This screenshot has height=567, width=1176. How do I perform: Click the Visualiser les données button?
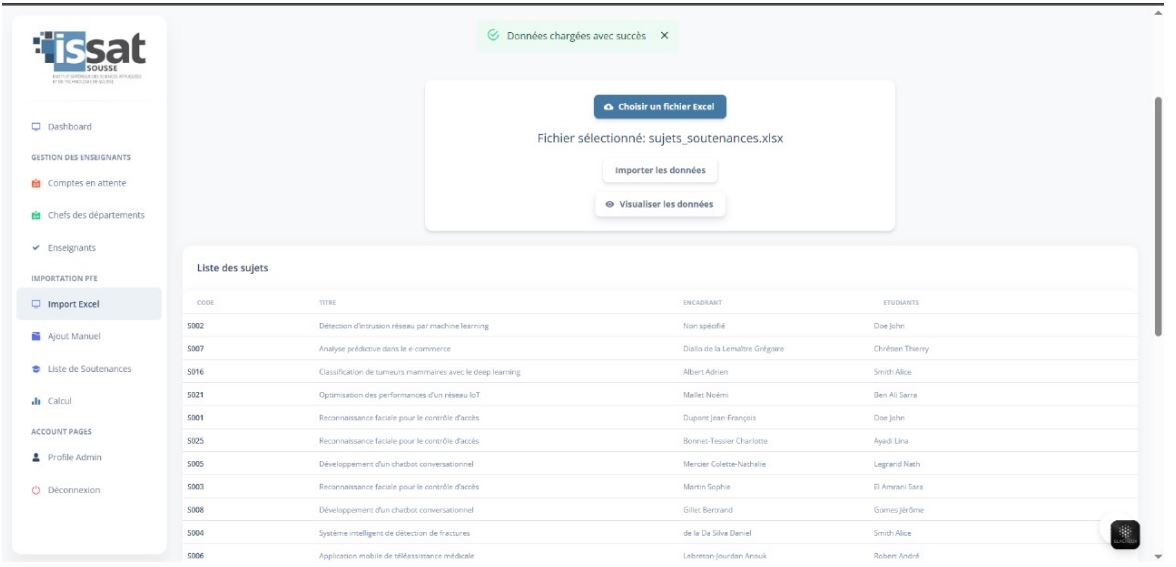(659, 204)
